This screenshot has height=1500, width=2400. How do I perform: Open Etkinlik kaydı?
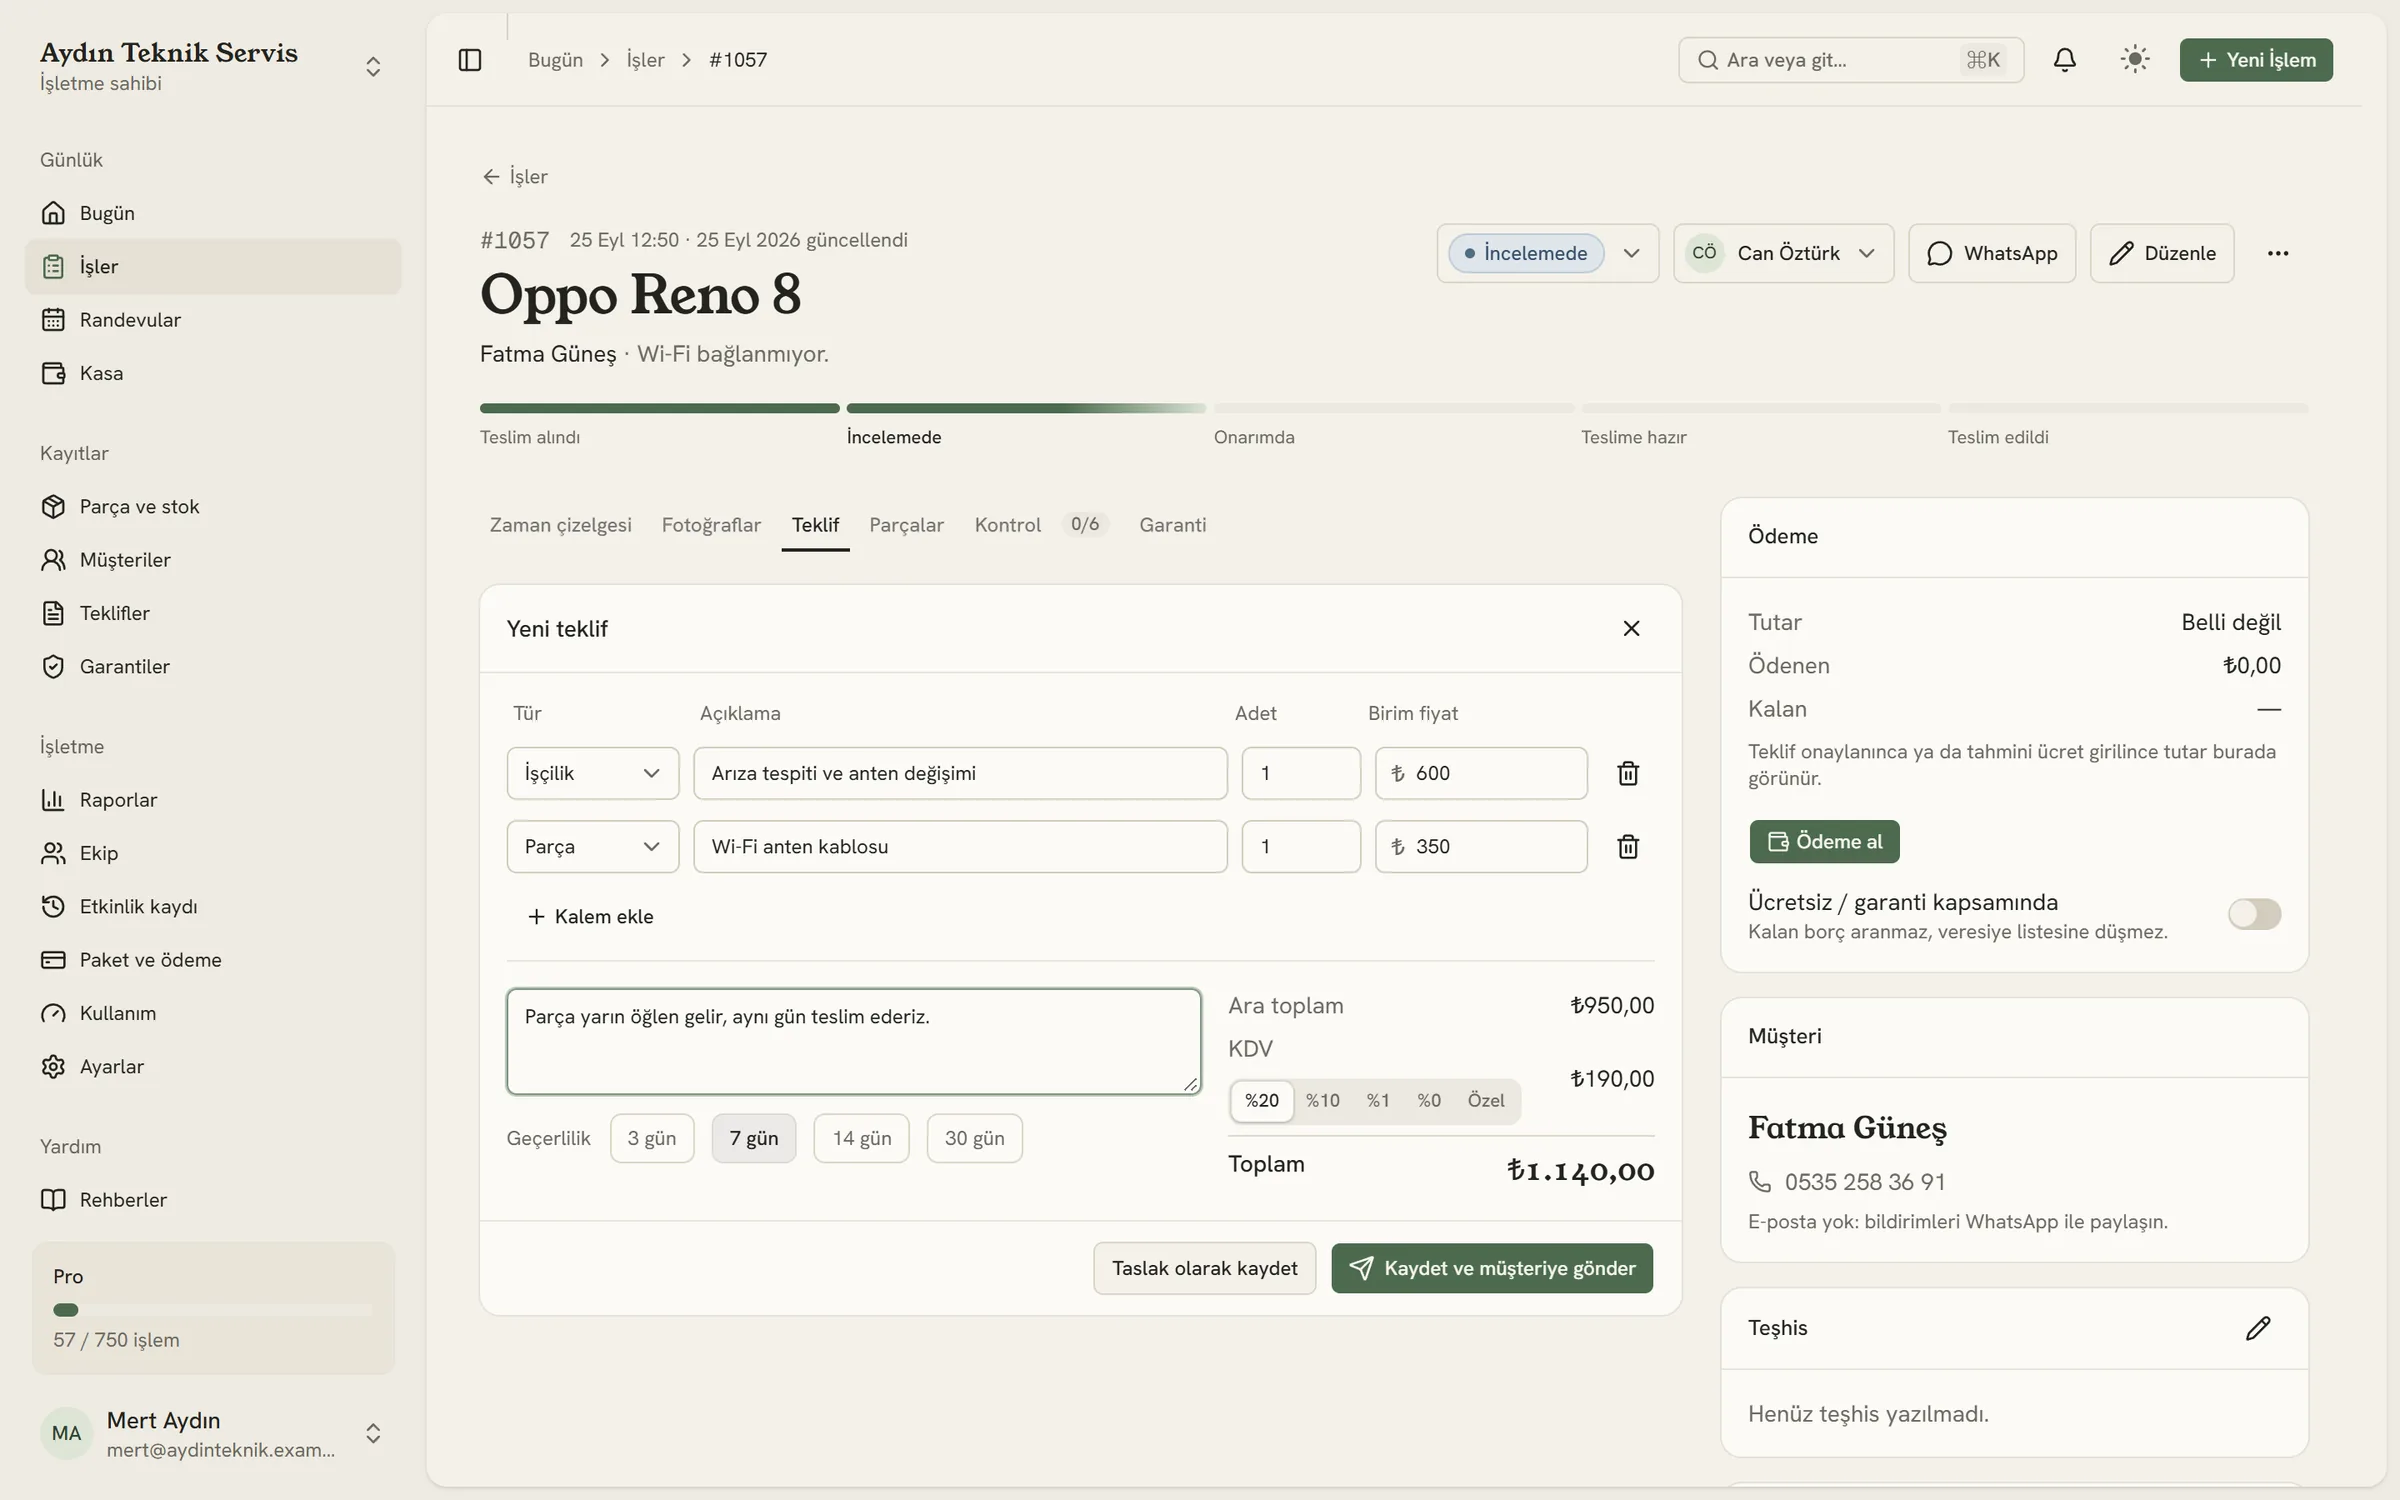pos(213,906)
